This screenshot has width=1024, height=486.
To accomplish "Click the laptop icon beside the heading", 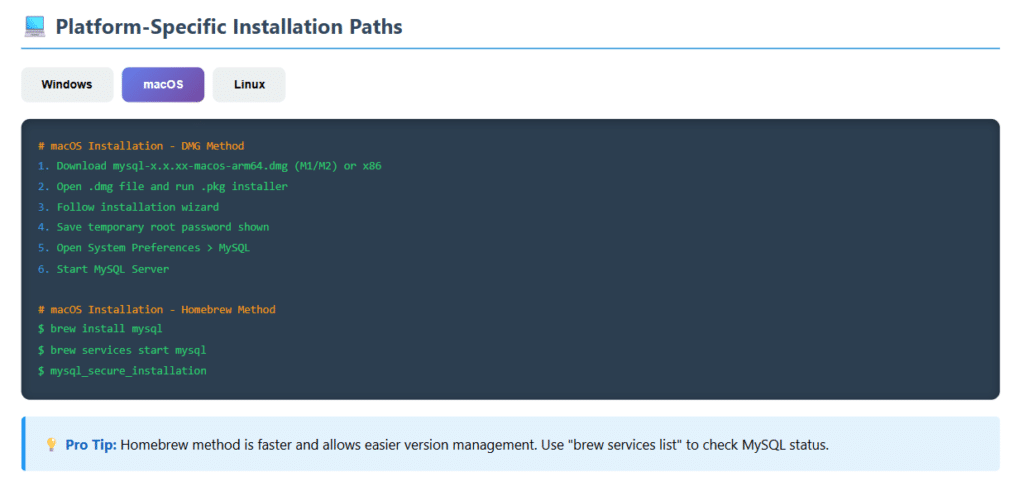I will click(x=34, y=27).
